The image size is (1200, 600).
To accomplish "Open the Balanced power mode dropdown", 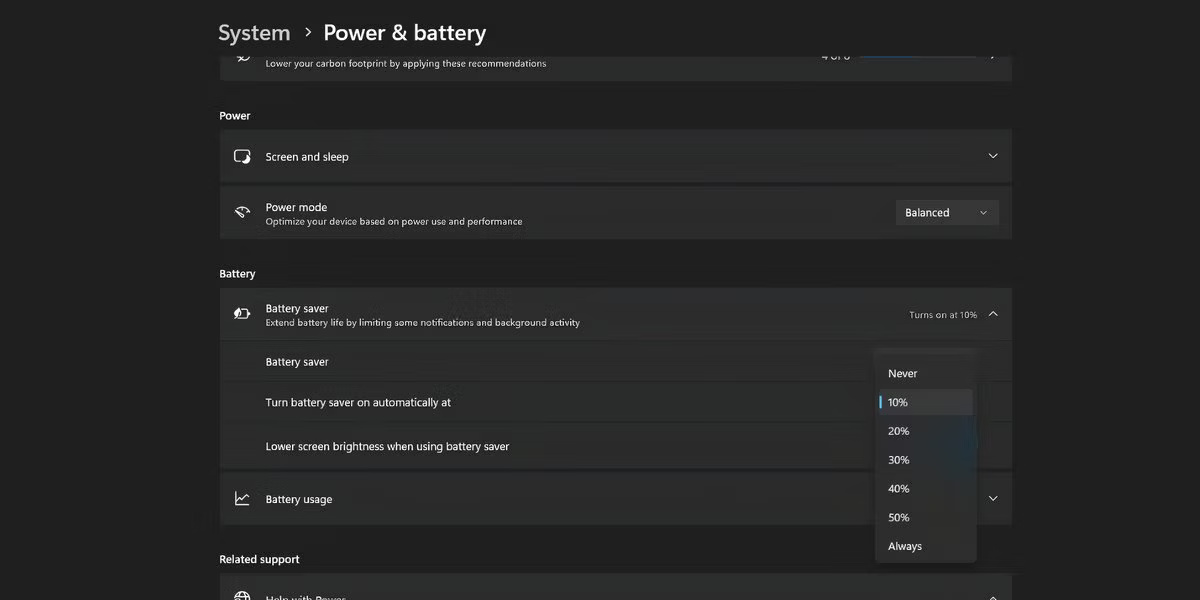I will pos(946,212).
